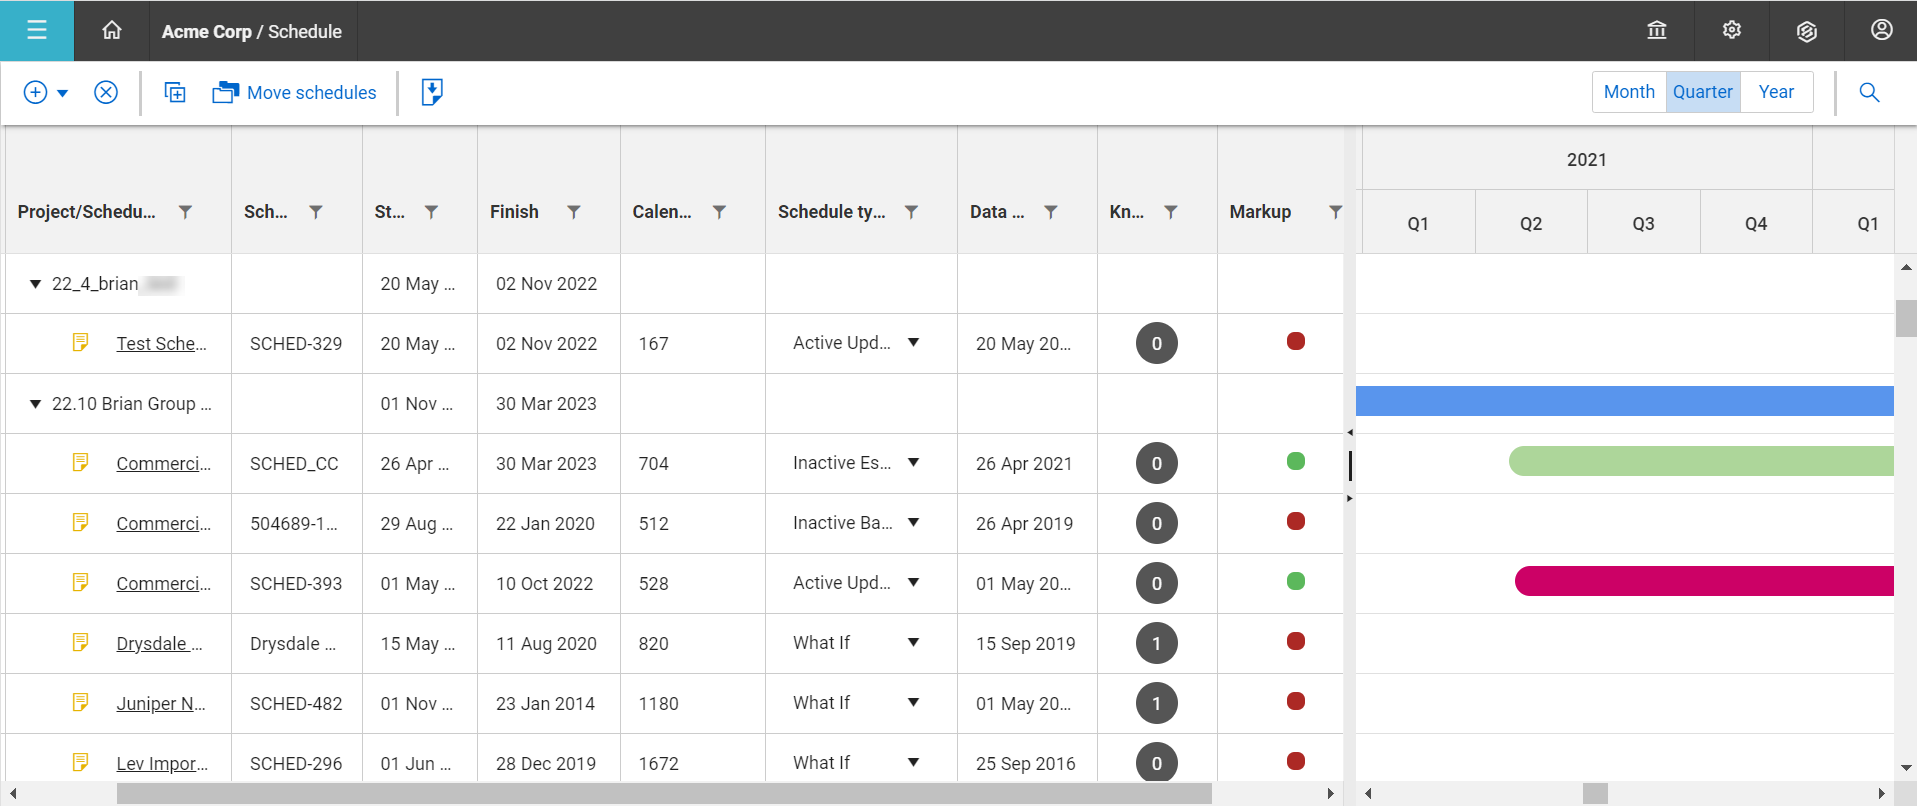
Task: Open the hamburger navigation menu
Action: [x=37, y=31]
